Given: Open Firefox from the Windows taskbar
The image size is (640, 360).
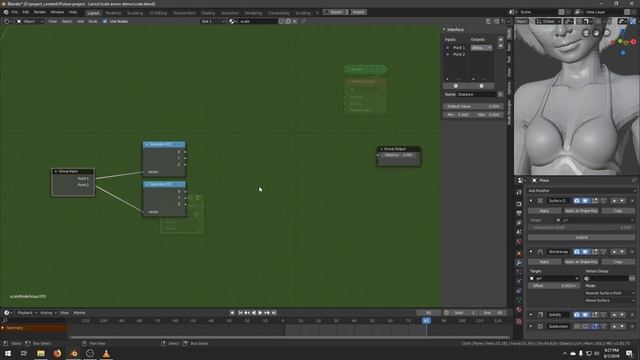Looking at the screenshot, I should (57, 353).
